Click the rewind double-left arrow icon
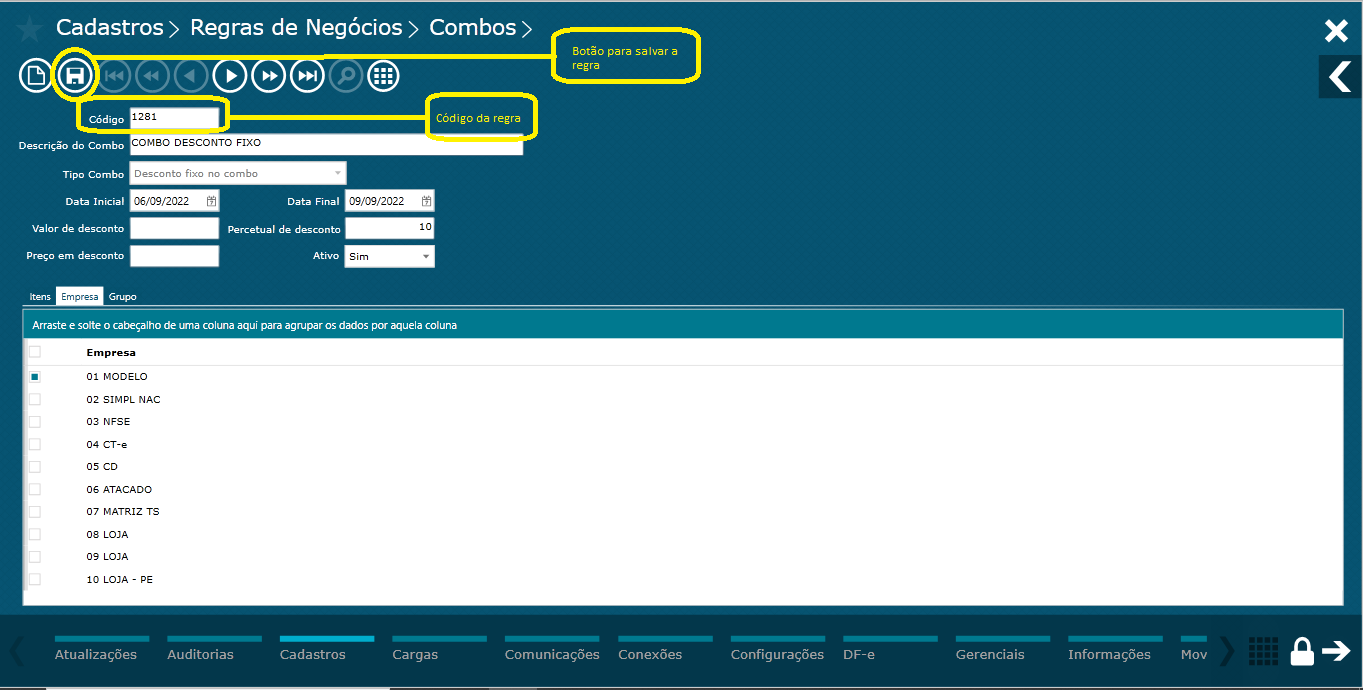The width and height of the screenshot is (1363, 690). click(153, 76)
